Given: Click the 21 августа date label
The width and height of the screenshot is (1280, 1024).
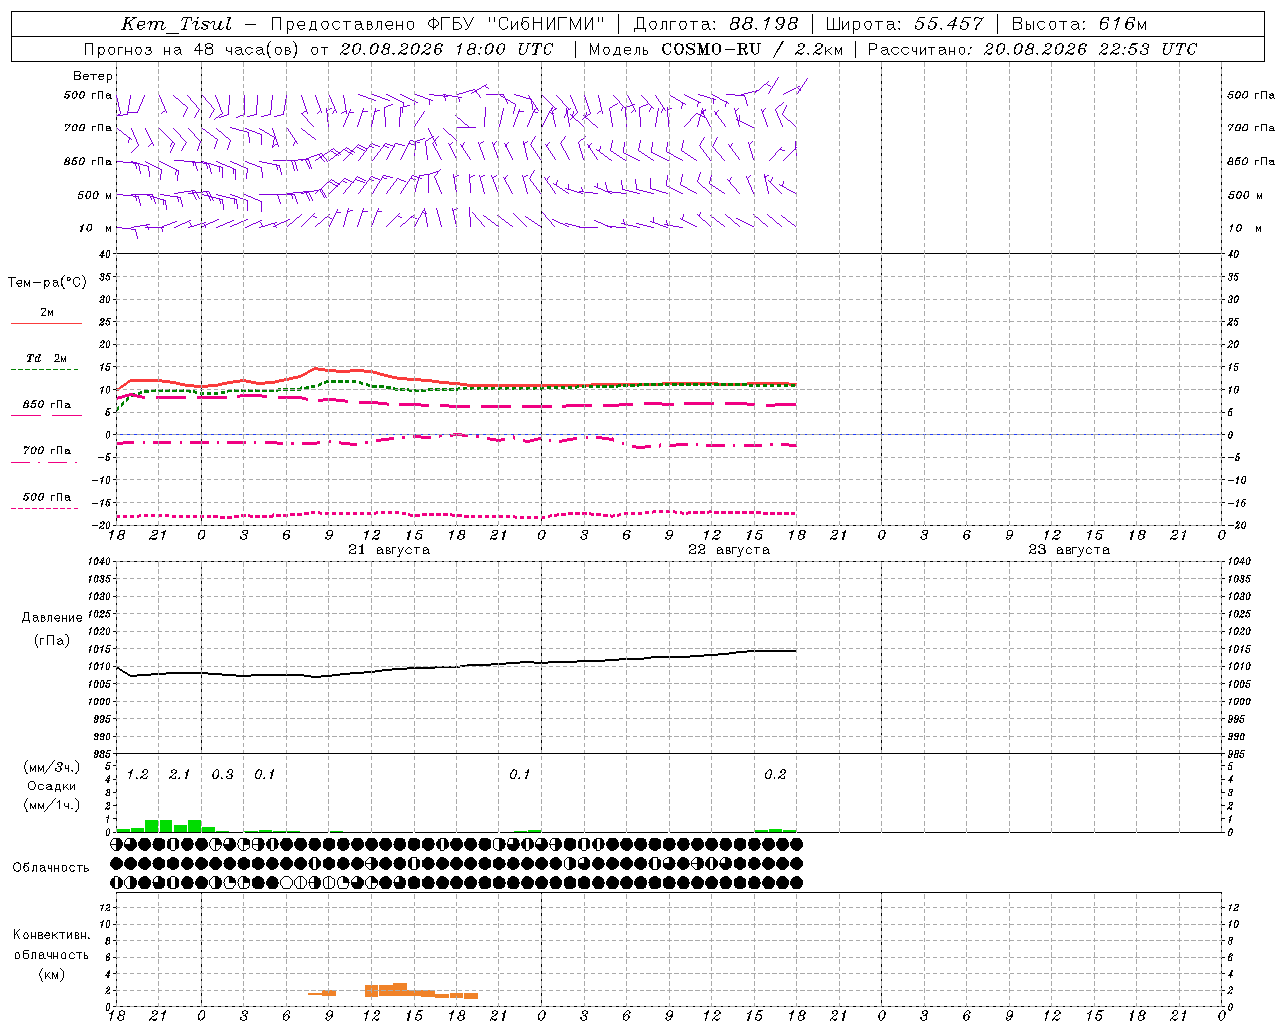Looking at the screenshot, I should tap(389, 550).
